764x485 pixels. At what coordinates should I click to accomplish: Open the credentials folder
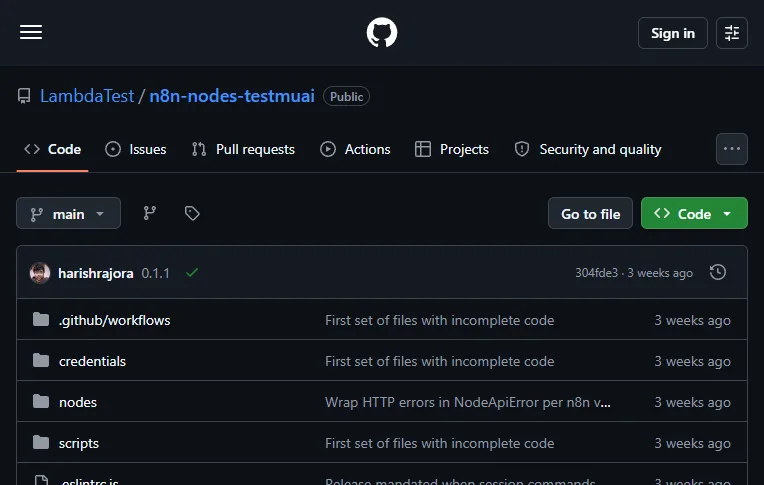click(92, 361)
